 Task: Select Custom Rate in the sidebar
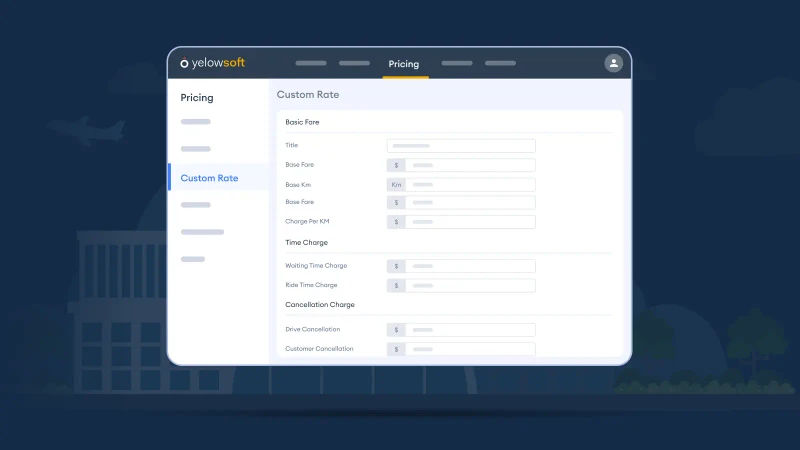pos(209,178)
